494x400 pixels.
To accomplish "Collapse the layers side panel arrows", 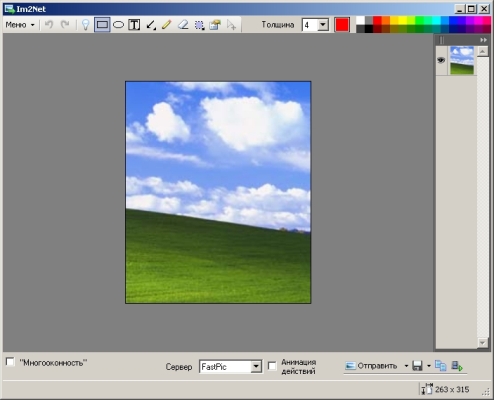I will (483, 40).
